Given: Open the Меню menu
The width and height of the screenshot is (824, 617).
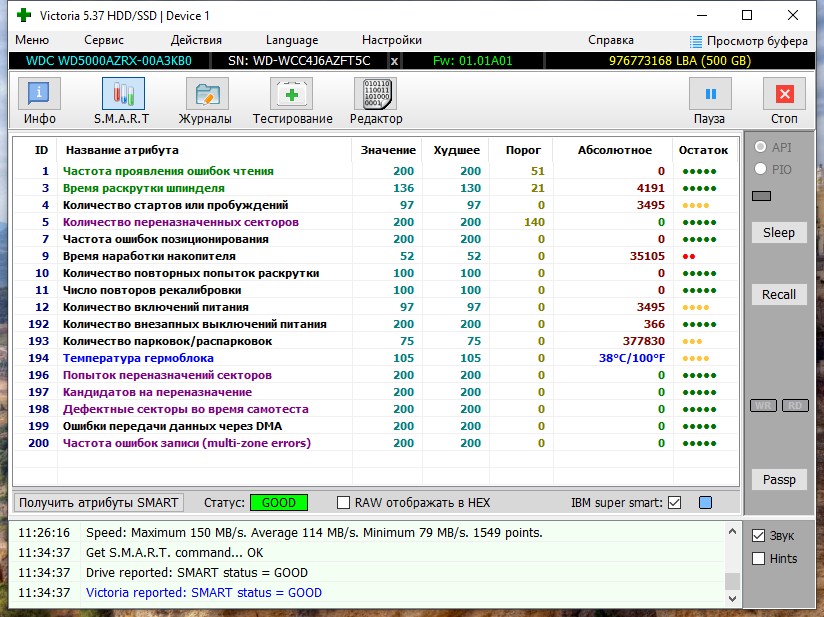Looking at the screenshot, I should pos(32,40).
